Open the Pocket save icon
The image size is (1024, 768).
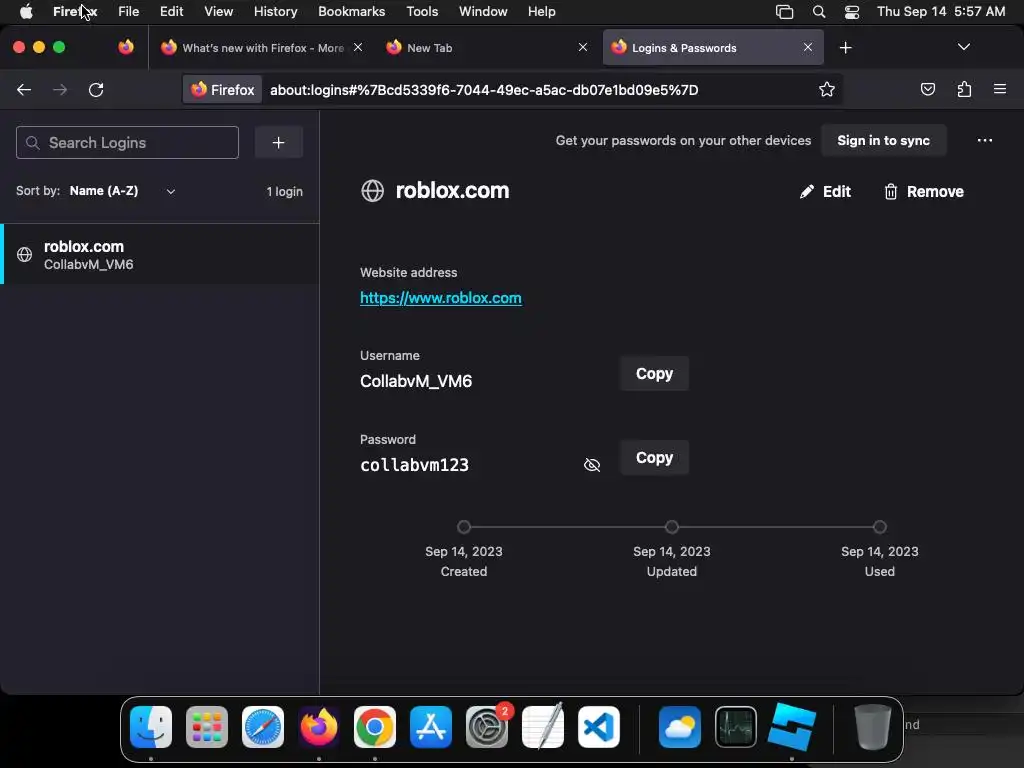click(927, 89)
